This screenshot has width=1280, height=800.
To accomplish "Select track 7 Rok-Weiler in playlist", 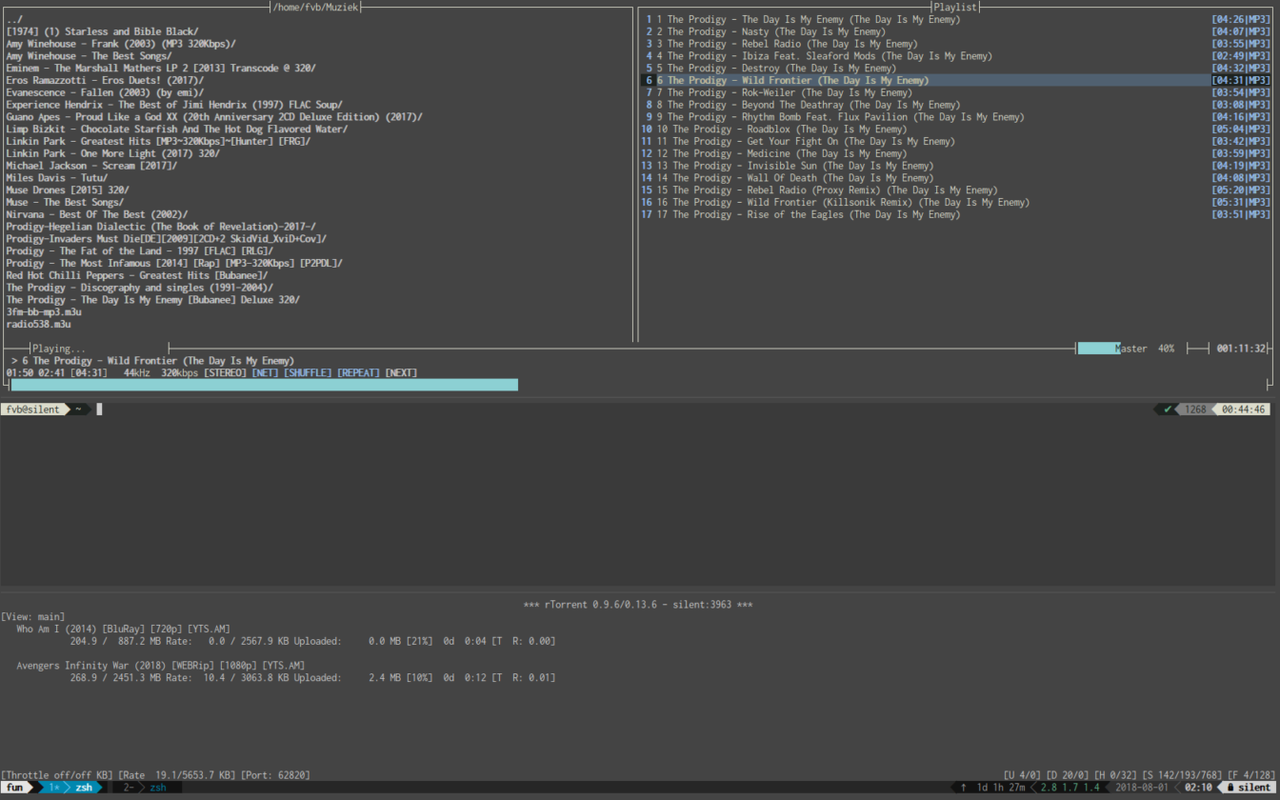I will tap(956, 93).
